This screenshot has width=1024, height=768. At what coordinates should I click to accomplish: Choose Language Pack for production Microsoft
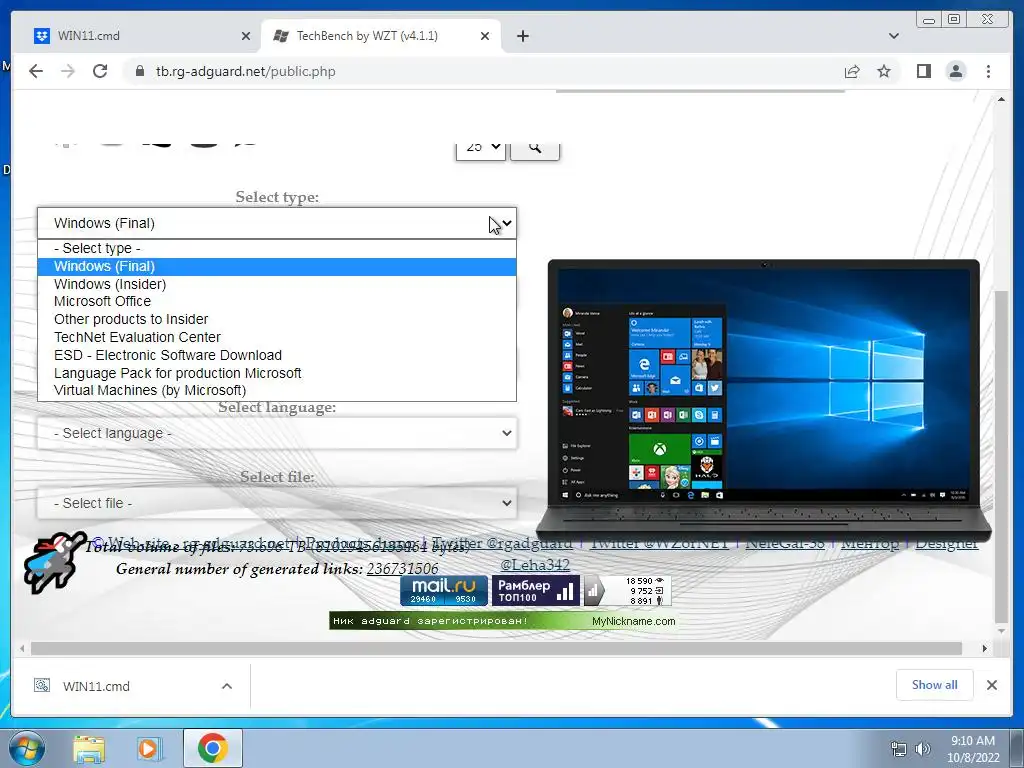click(277, 373)
